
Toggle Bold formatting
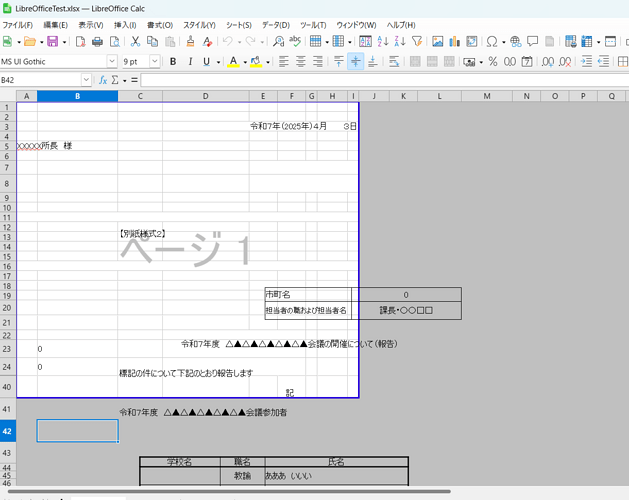pyautogui.click(x=173, y=61)
